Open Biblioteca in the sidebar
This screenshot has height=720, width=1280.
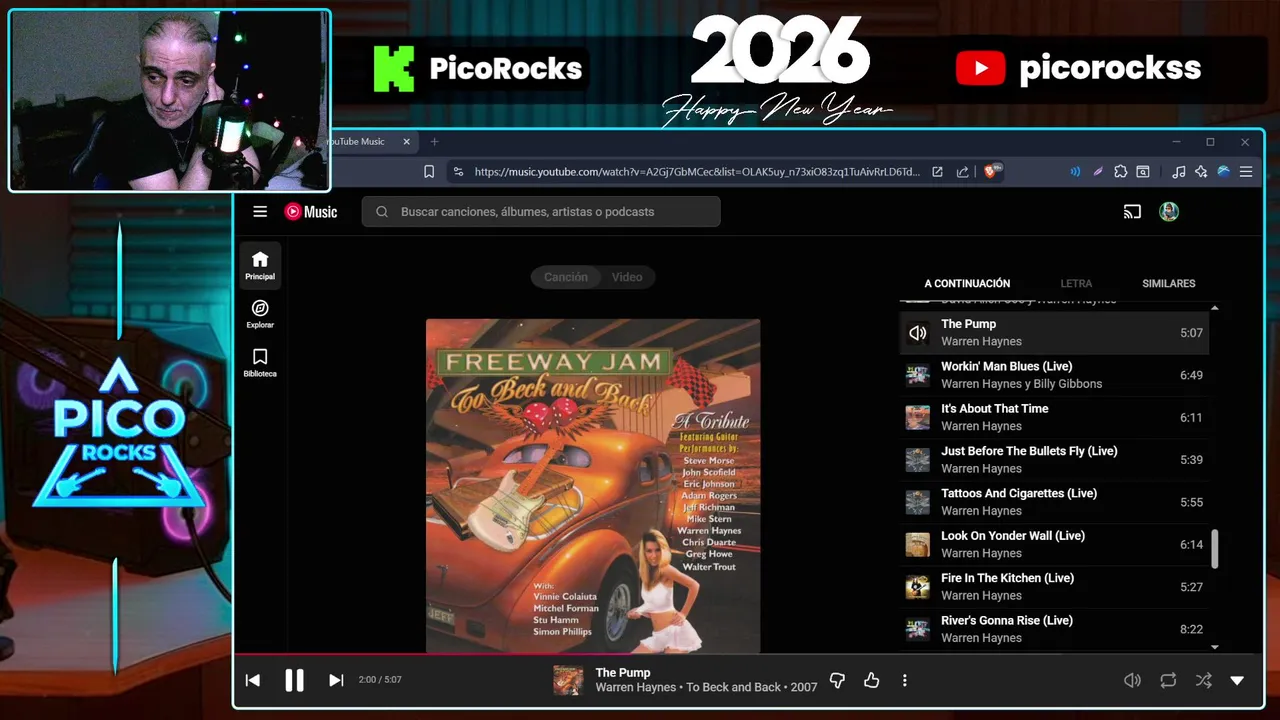coord(260,363)
